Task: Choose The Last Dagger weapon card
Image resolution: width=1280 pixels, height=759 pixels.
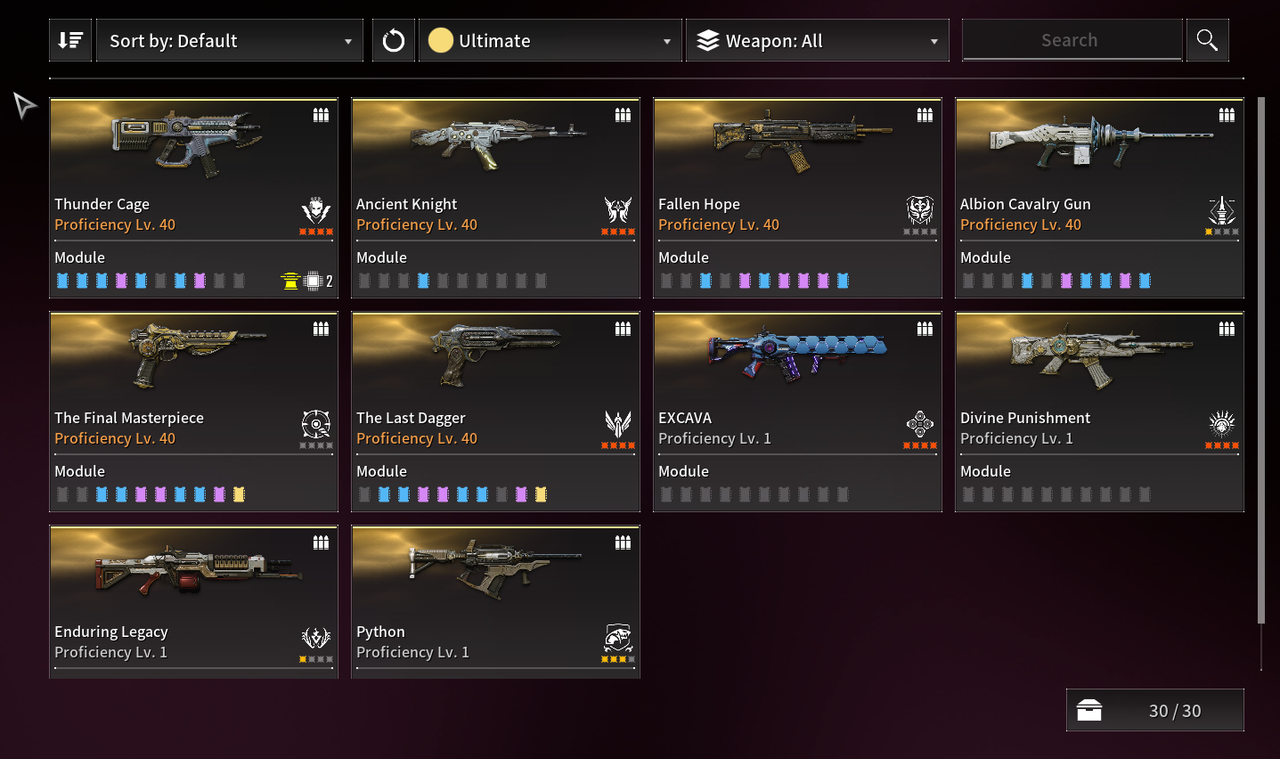Action: tap(495, 412)
